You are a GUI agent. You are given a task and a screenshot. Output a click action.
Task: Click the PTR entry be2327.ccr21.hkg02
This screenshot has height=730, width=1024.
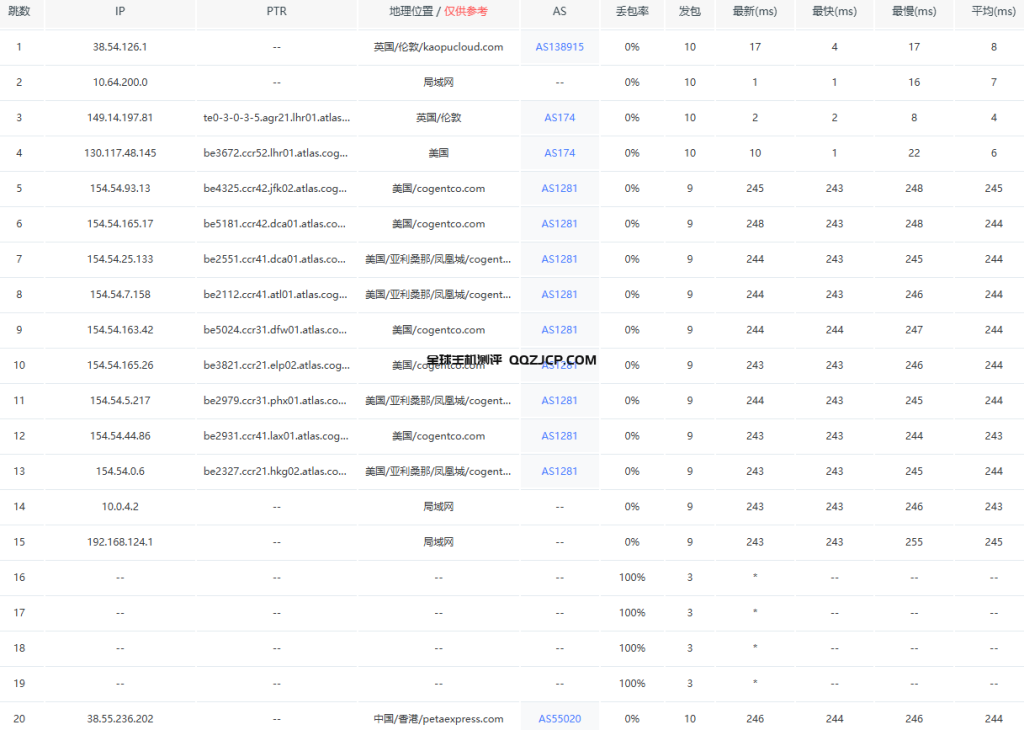(276, 471)
